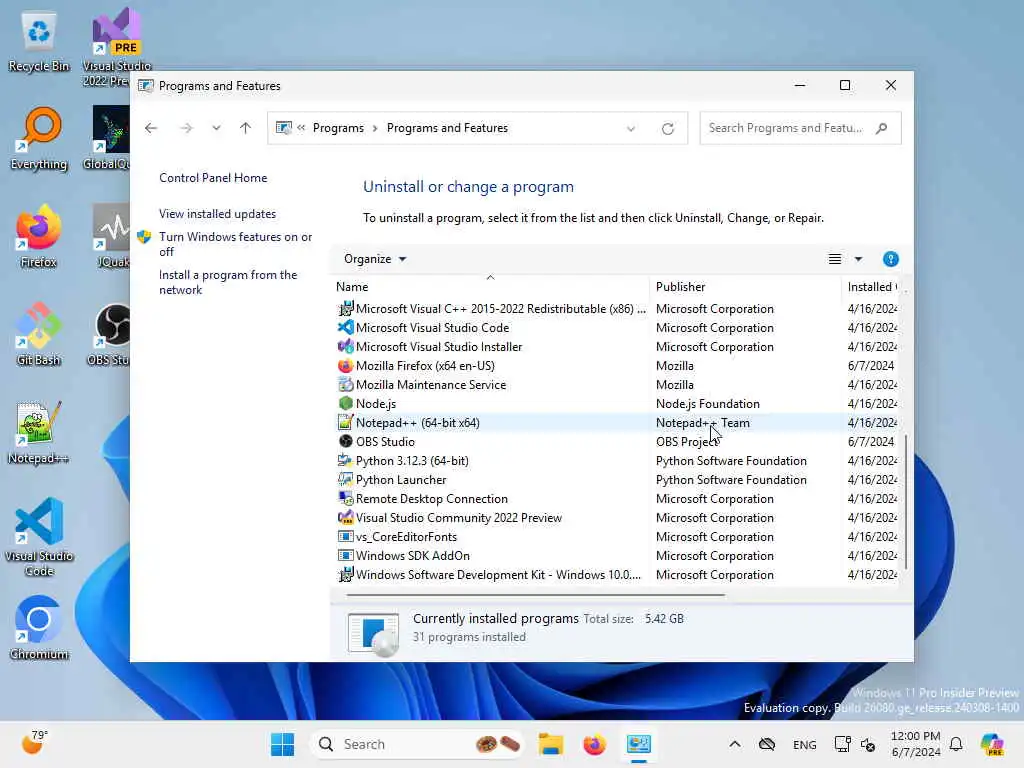Open the Copilot Preview icon in the taskbar
Viewport: 1024px width, 768px height.
[x=992, y=744]
